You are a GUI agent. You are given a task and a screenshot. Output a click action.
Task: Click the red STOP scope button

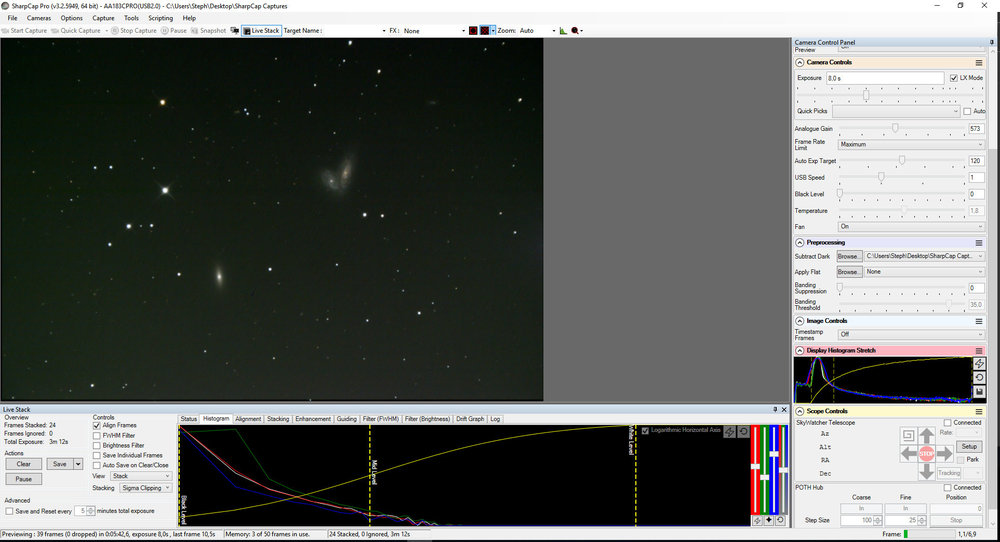click(x=927, y=453)
